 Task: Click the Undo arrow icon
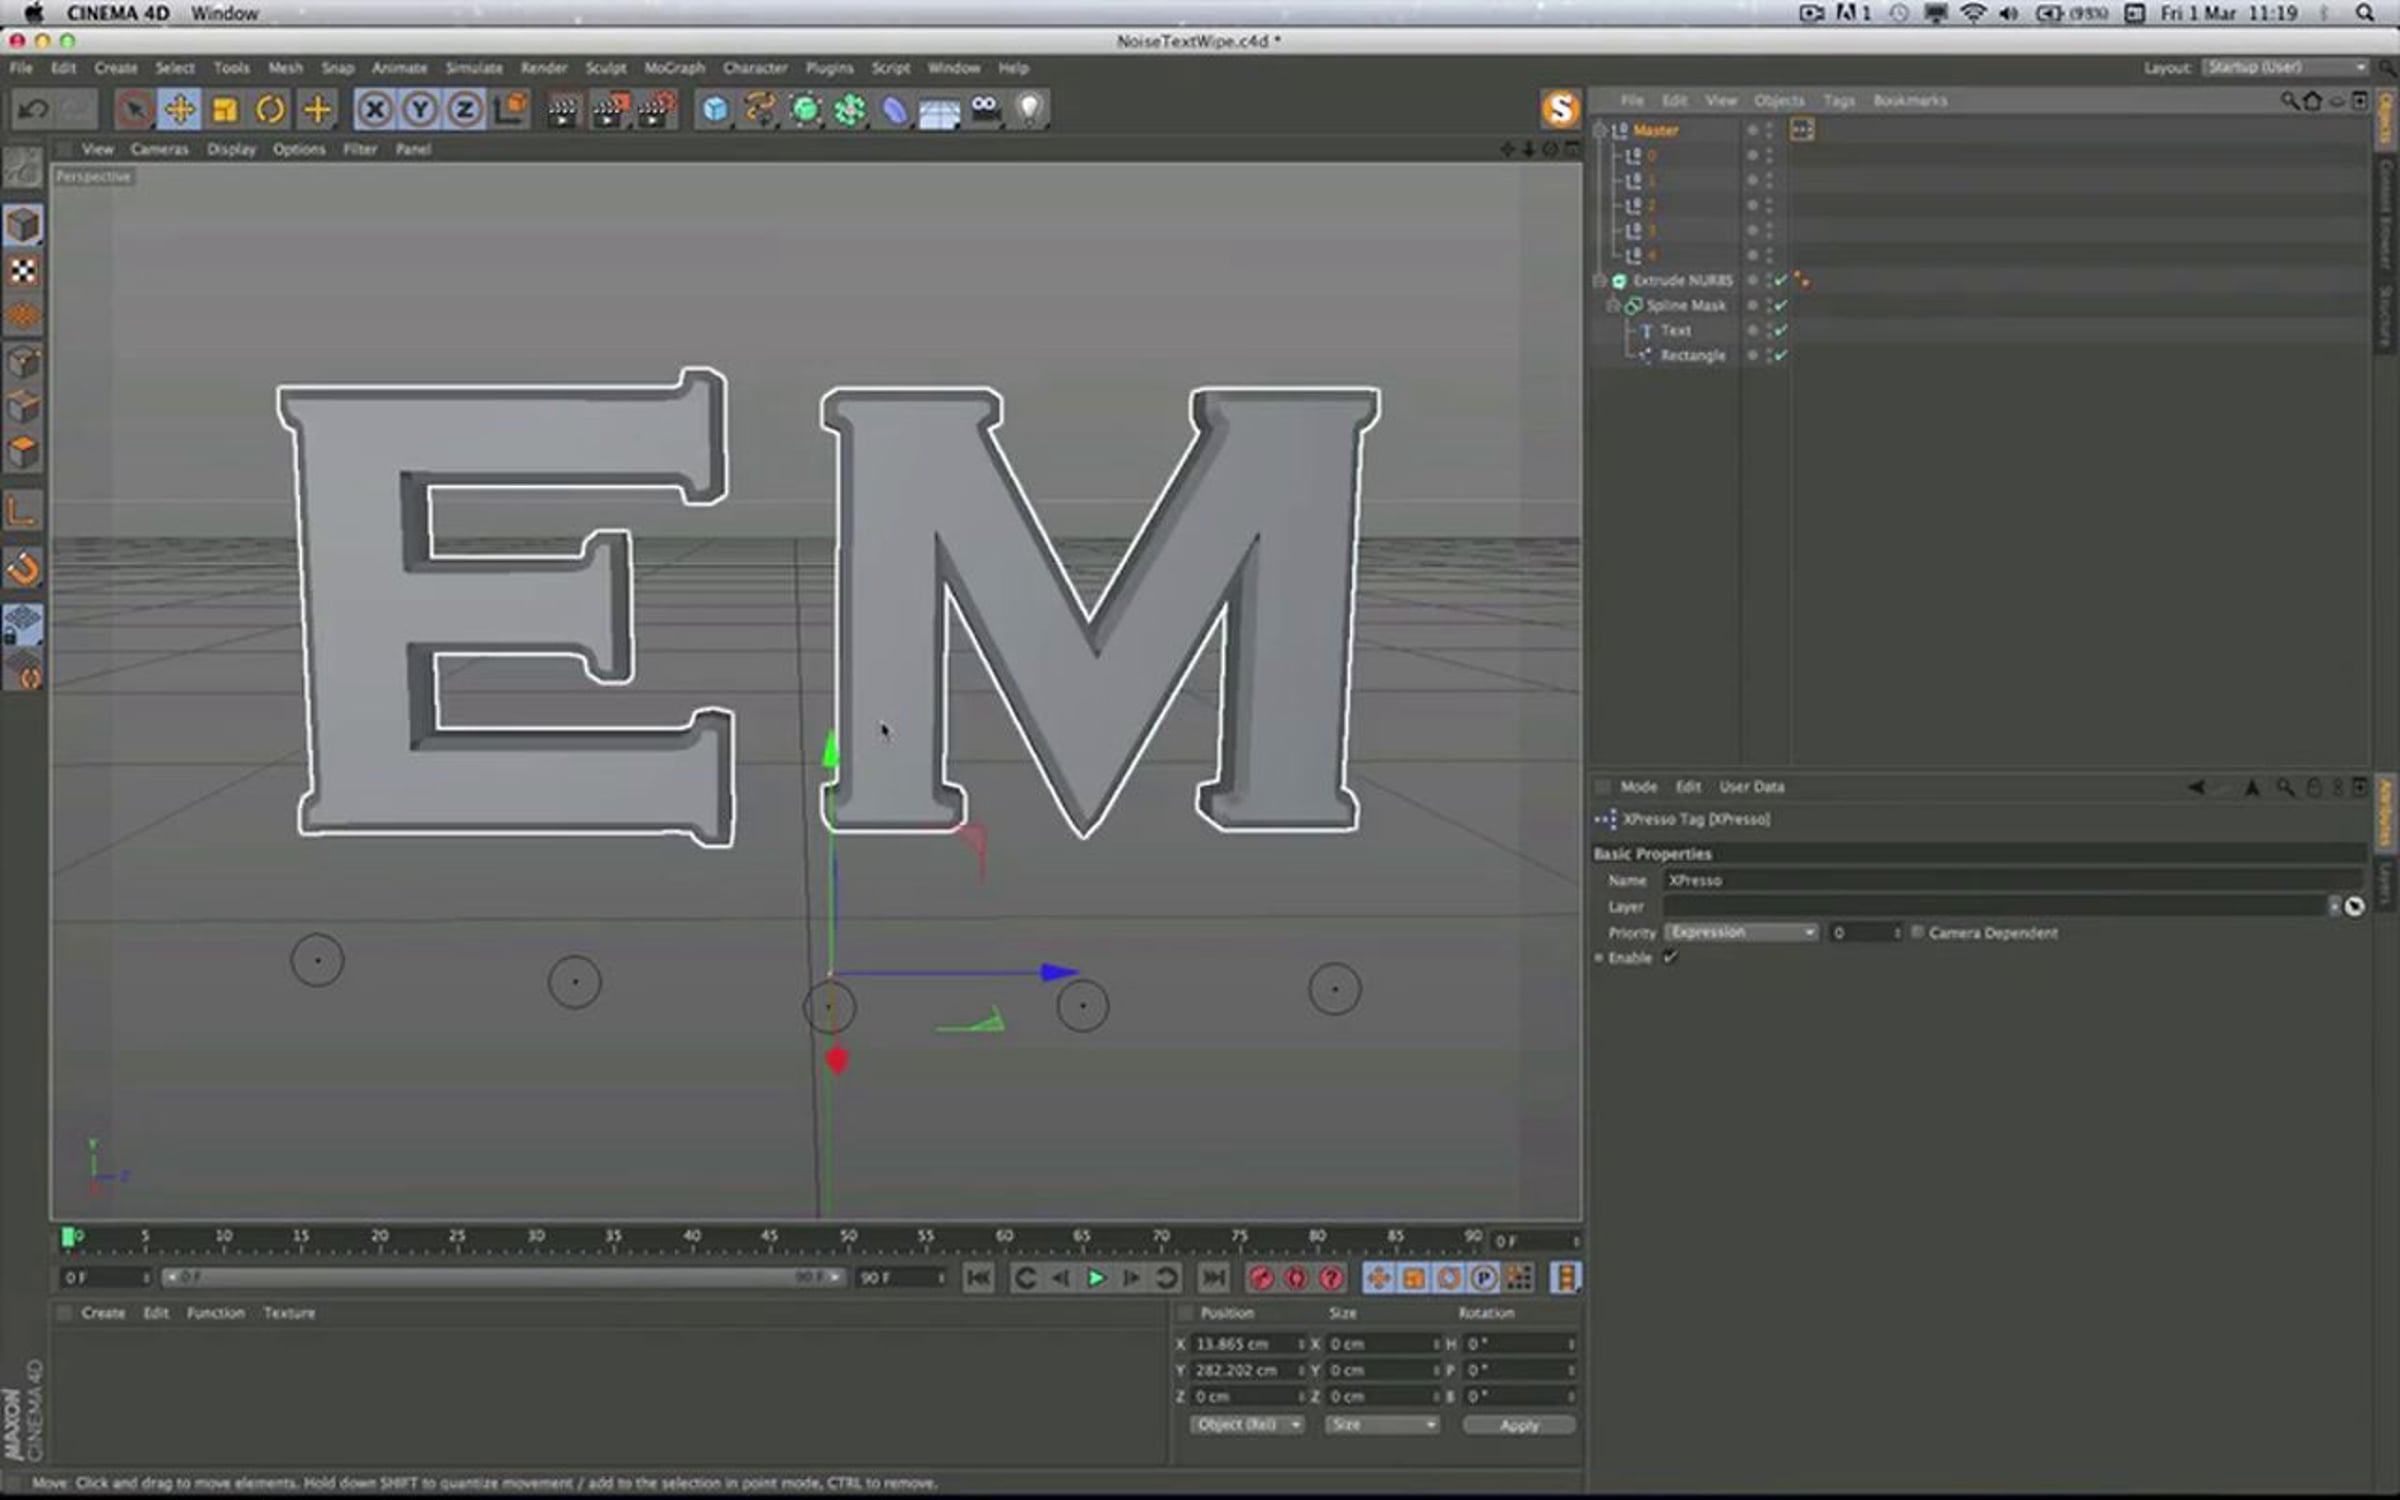(x=33, y=109)
